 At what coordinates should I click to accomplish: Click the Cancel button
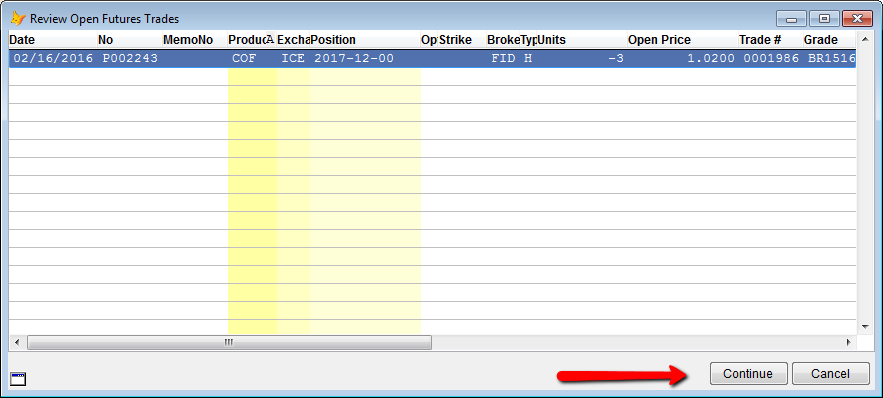[x=830, y=373]
